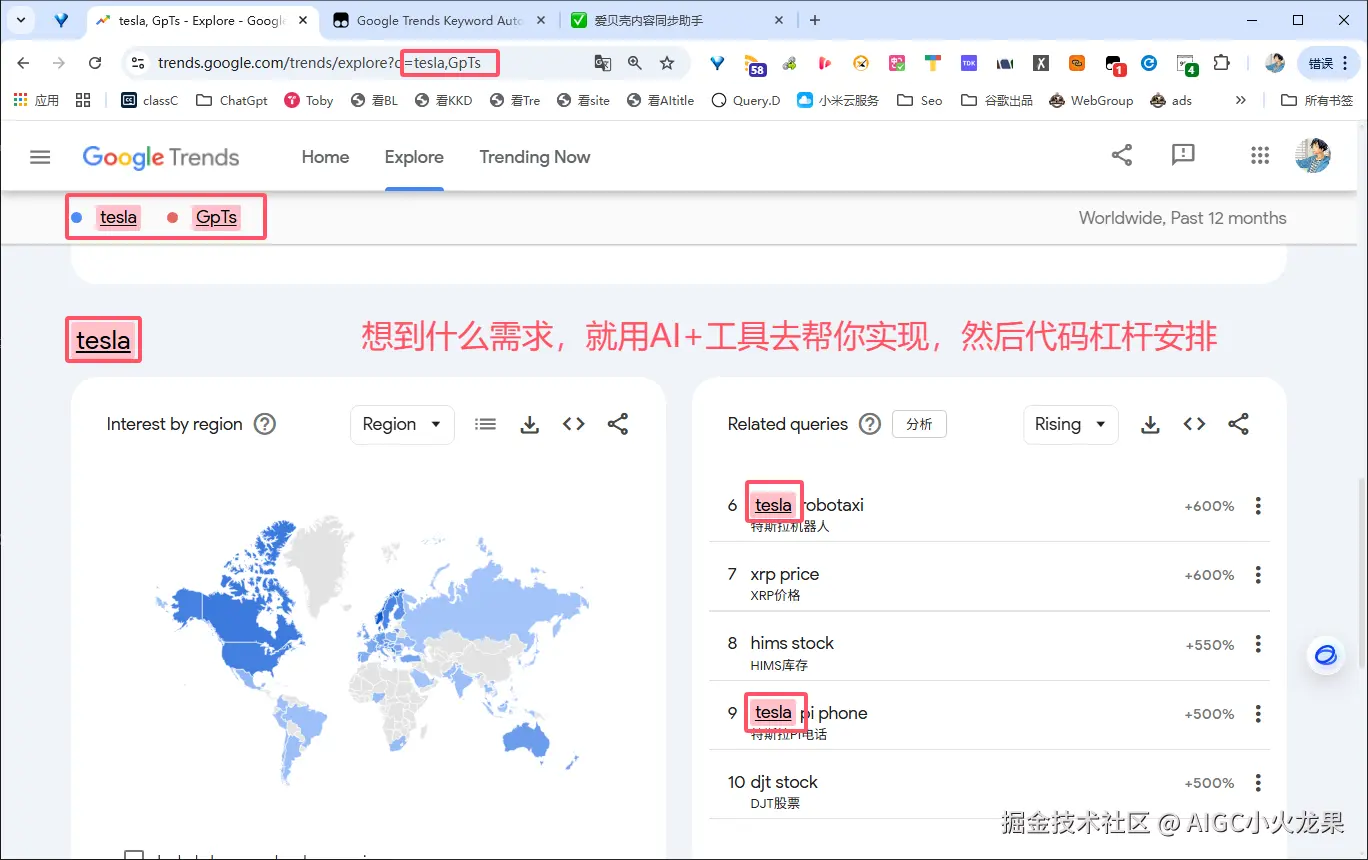Open the Google account avatar in page header
1368x860 pixels.
click(x=1312, y=155)
